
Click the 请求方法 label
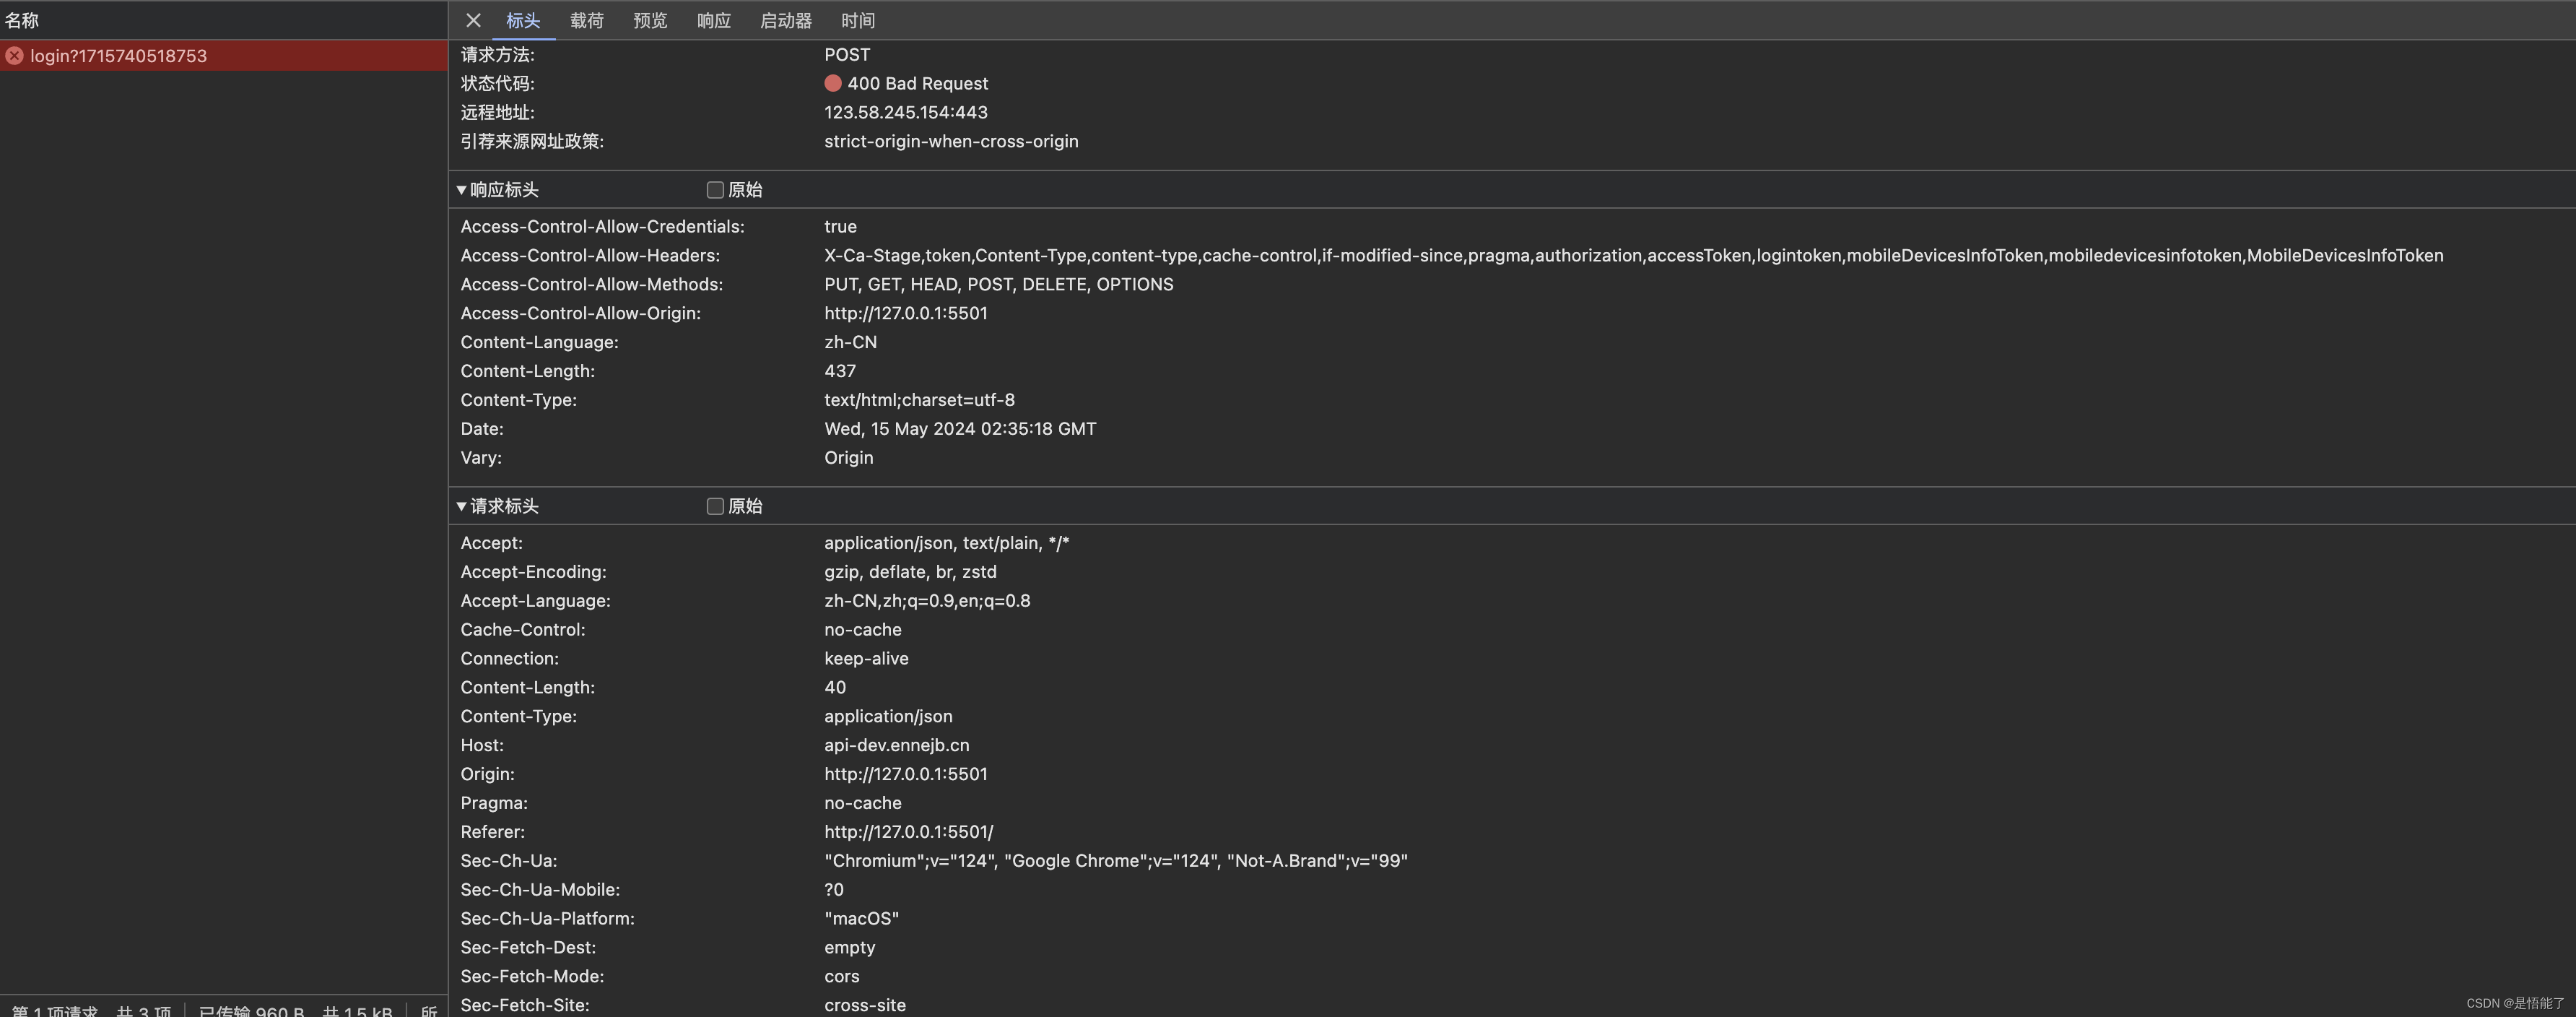click(497, 54)
